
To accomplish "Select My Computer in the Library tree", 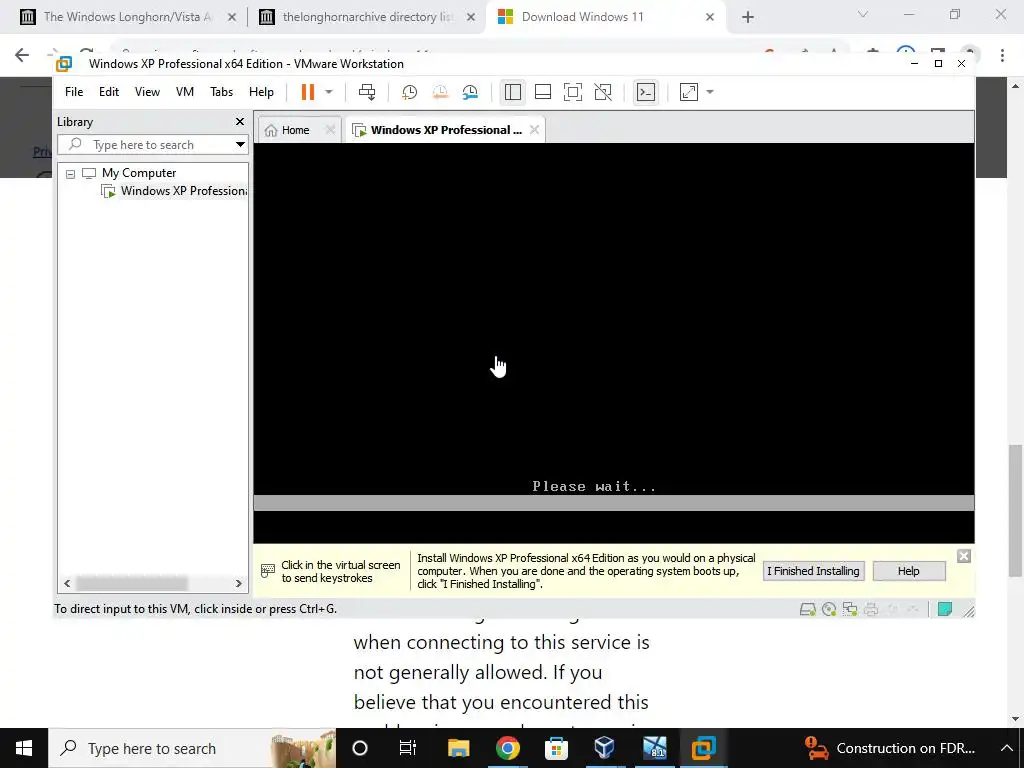I will [138, 173].
